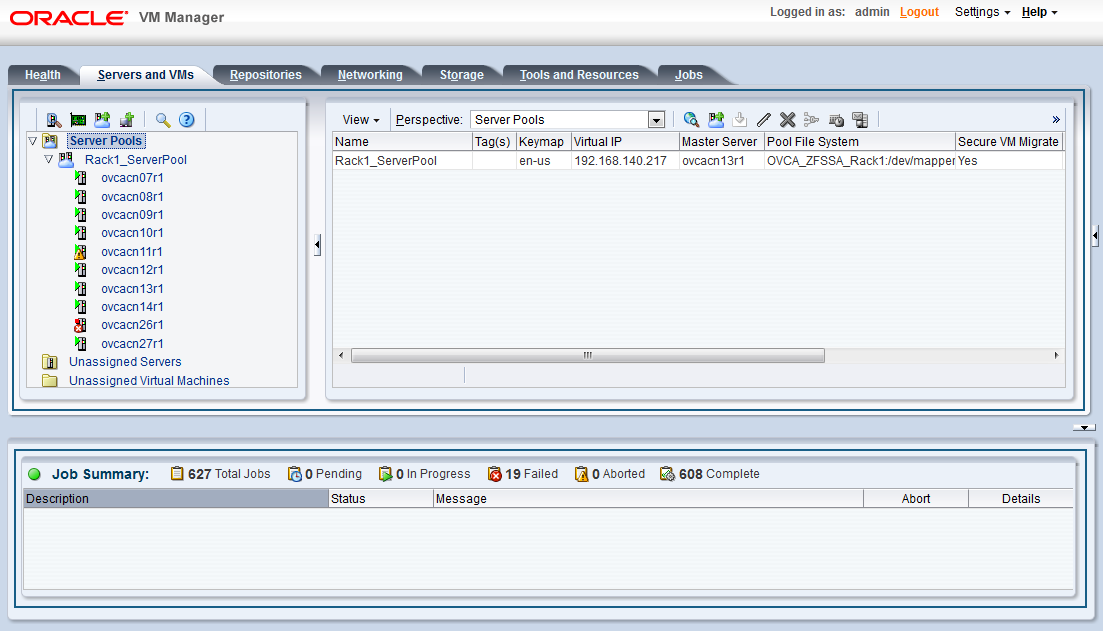Click the warning icon beside ovcacn11r1
Image resolution: width=1103 pixels, height=631 pixels.
(x=80, y=251)
